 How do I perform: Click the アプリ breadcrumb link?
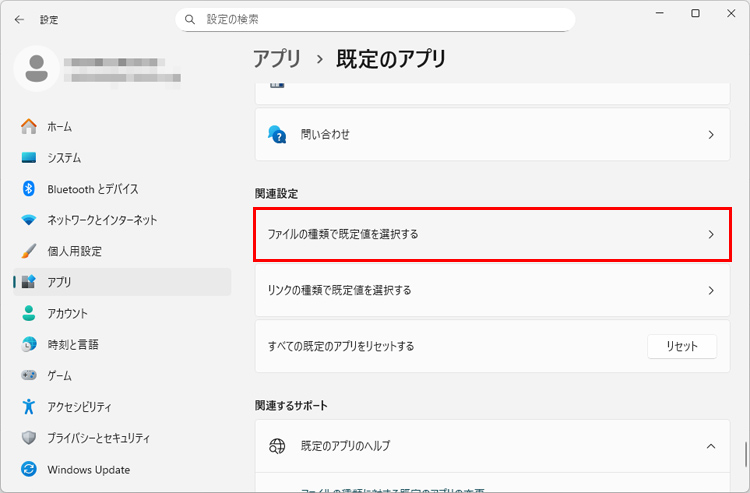277,59
